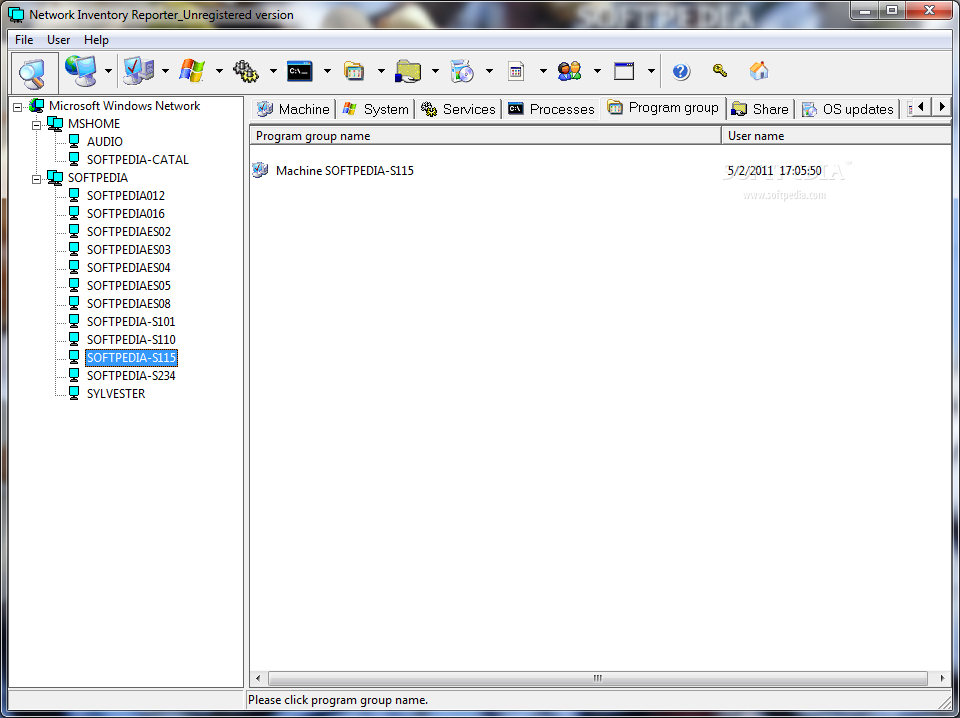Select SOFTPEDIAES05 in the tree
This screenshot has height=718, width=960.
click(129, 286)
